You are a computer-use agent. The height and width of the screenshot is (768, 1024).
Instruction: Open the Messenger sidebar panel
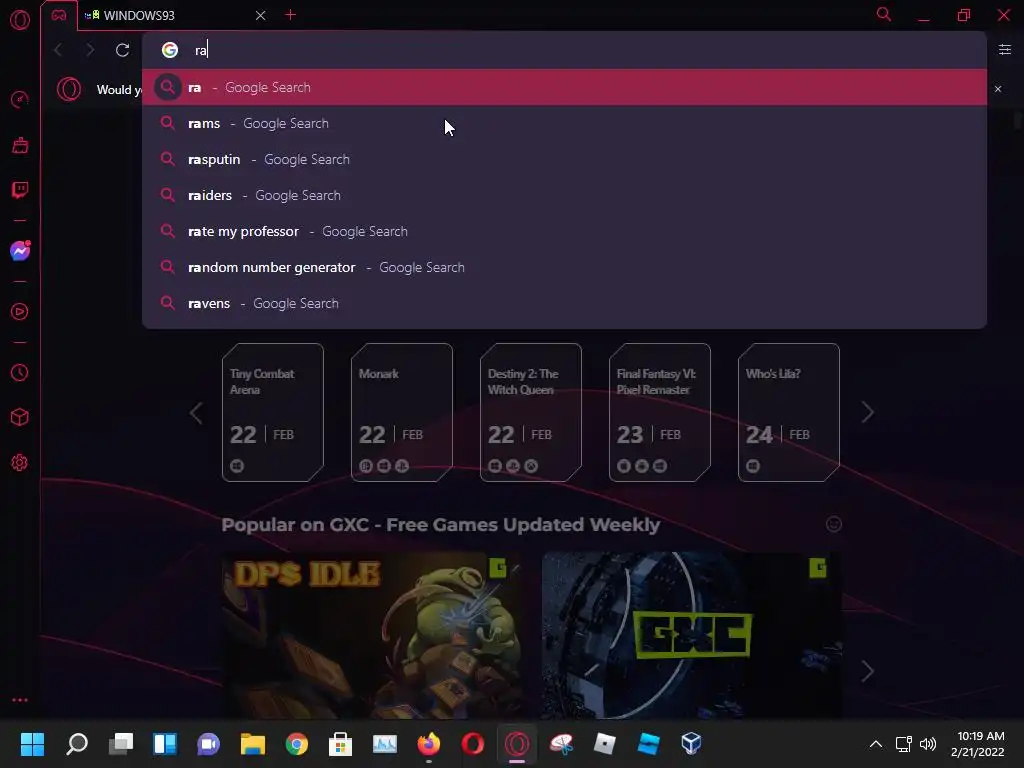click(x=20, y=251)
